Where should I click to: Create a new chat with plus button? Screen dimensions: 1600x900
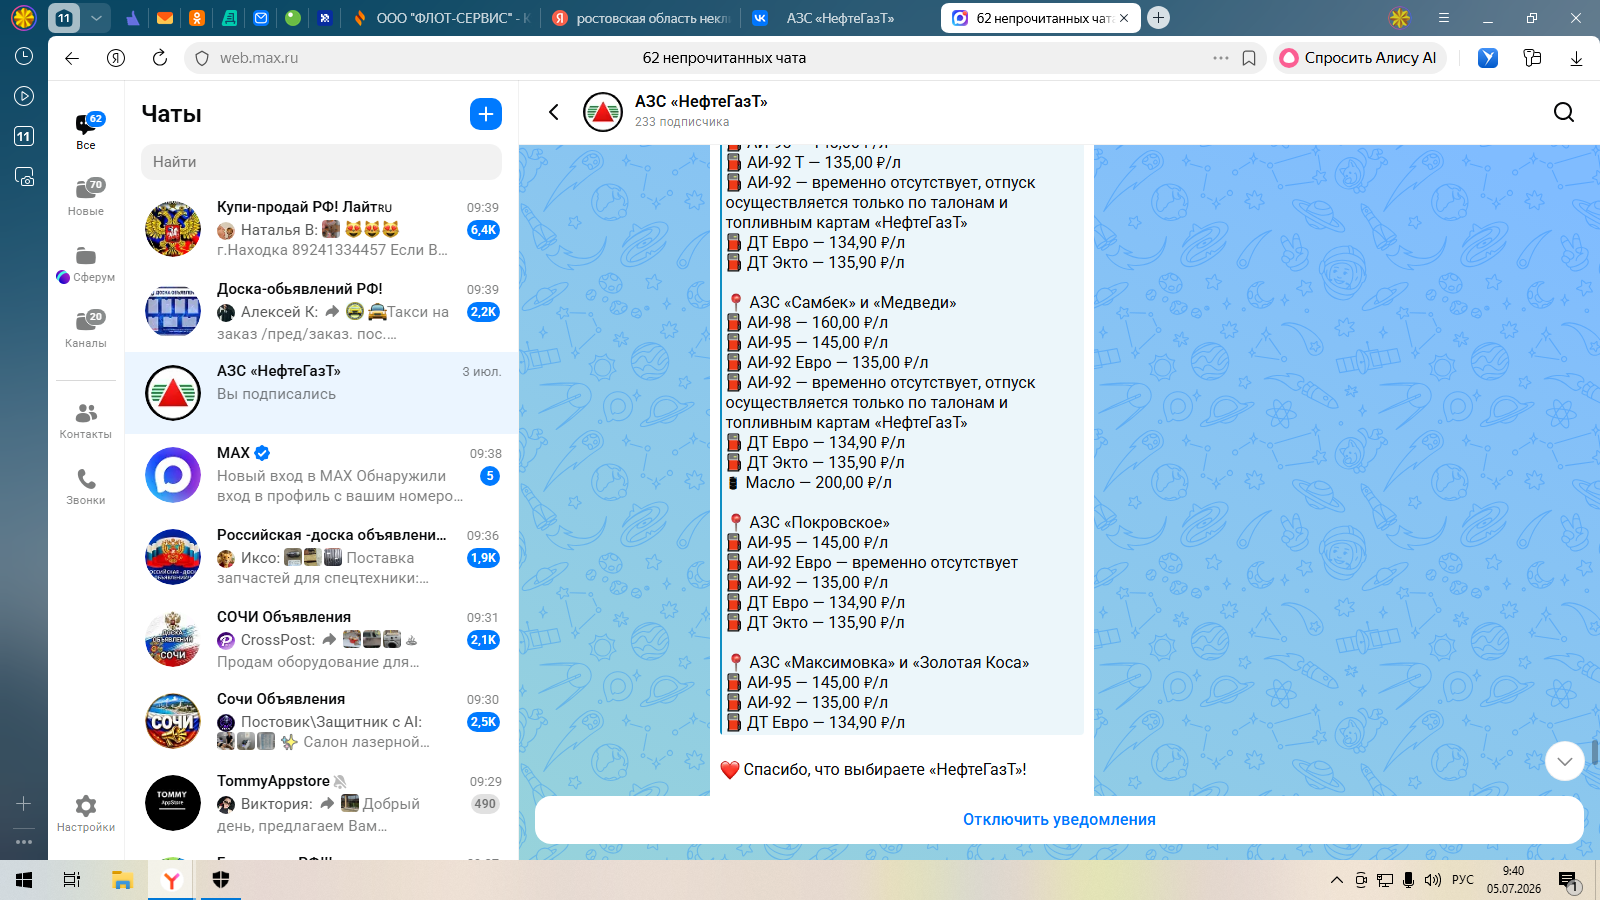point(486,114)
